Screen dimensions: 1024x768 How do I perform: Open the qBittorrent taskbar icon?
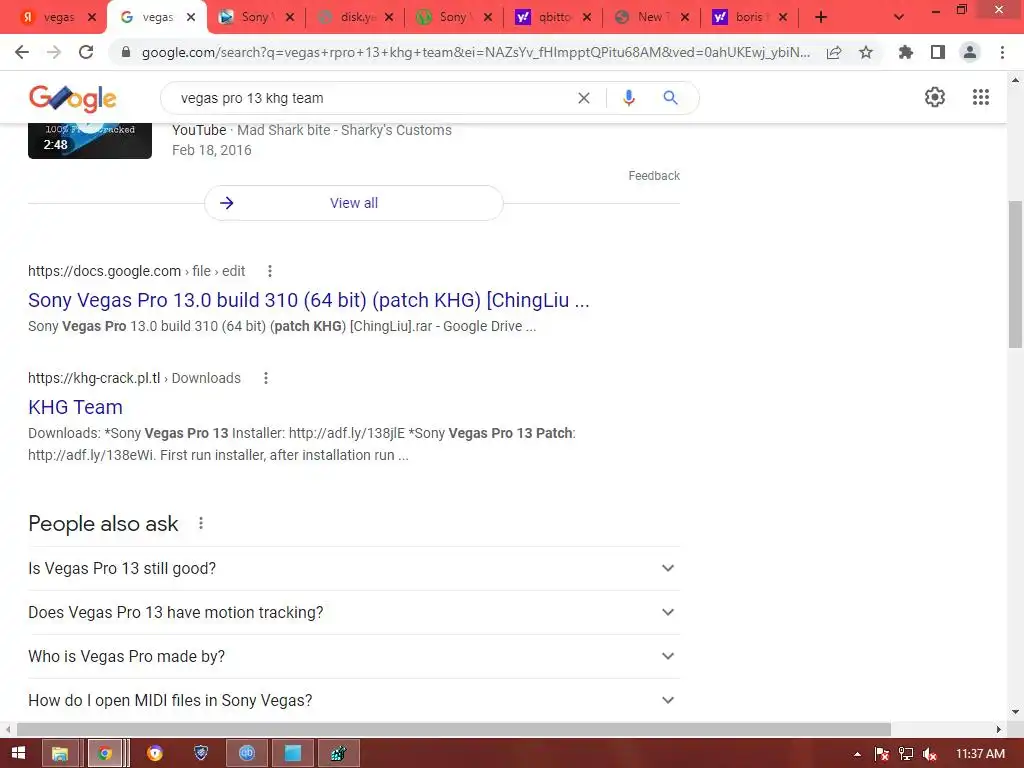(x=247, y=753)
